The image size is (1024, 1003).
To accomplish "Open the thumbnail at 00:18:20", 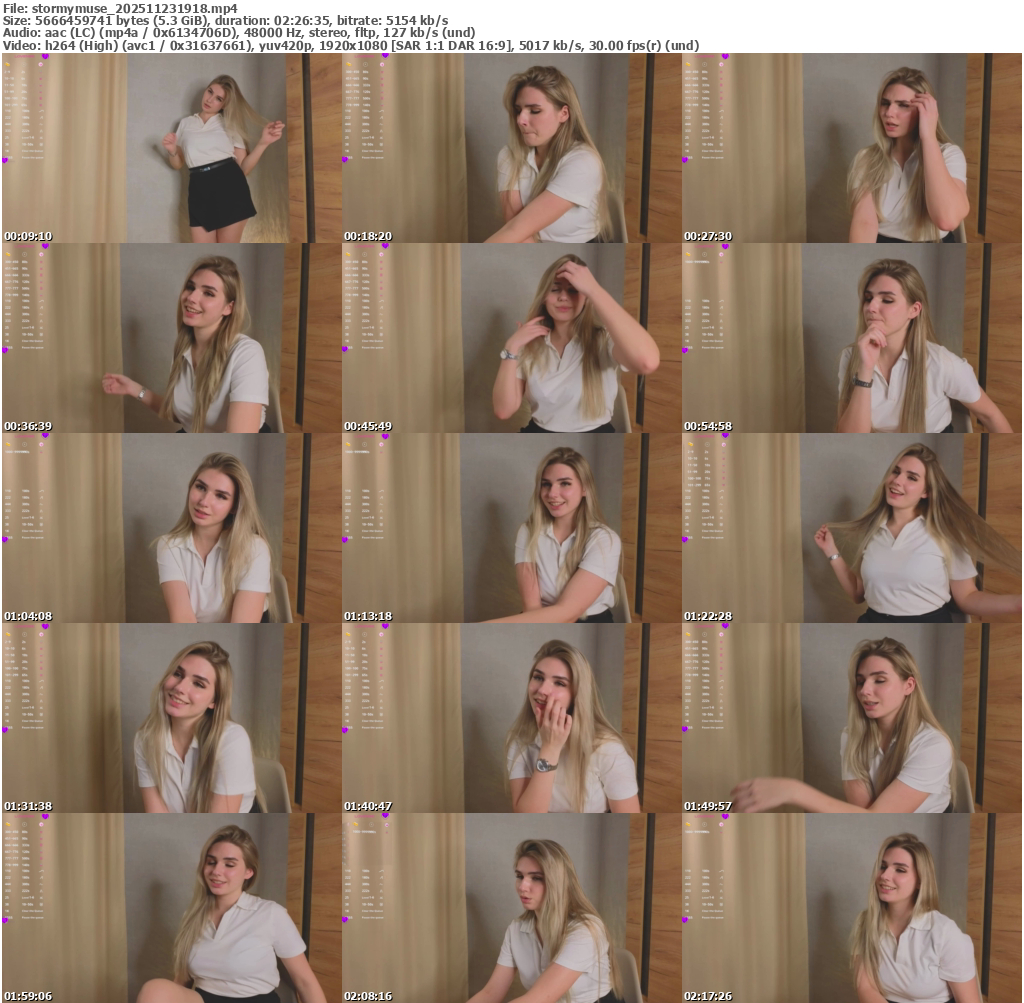I will [x=511, y=148].
